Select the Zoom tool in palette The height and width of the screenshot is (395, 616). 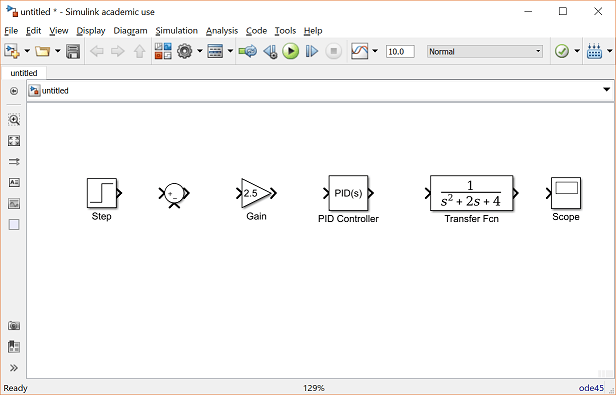pos(14,119)
